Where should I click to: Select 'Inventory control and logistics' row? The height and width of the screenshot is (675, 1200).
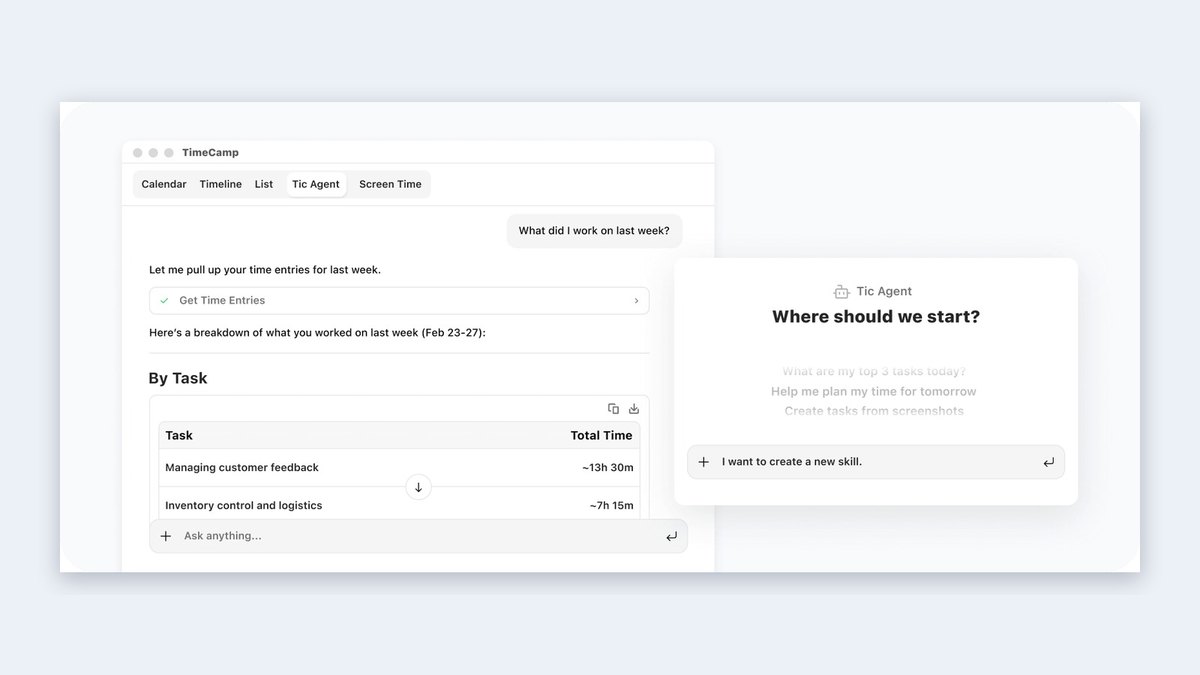coord(399,505)
